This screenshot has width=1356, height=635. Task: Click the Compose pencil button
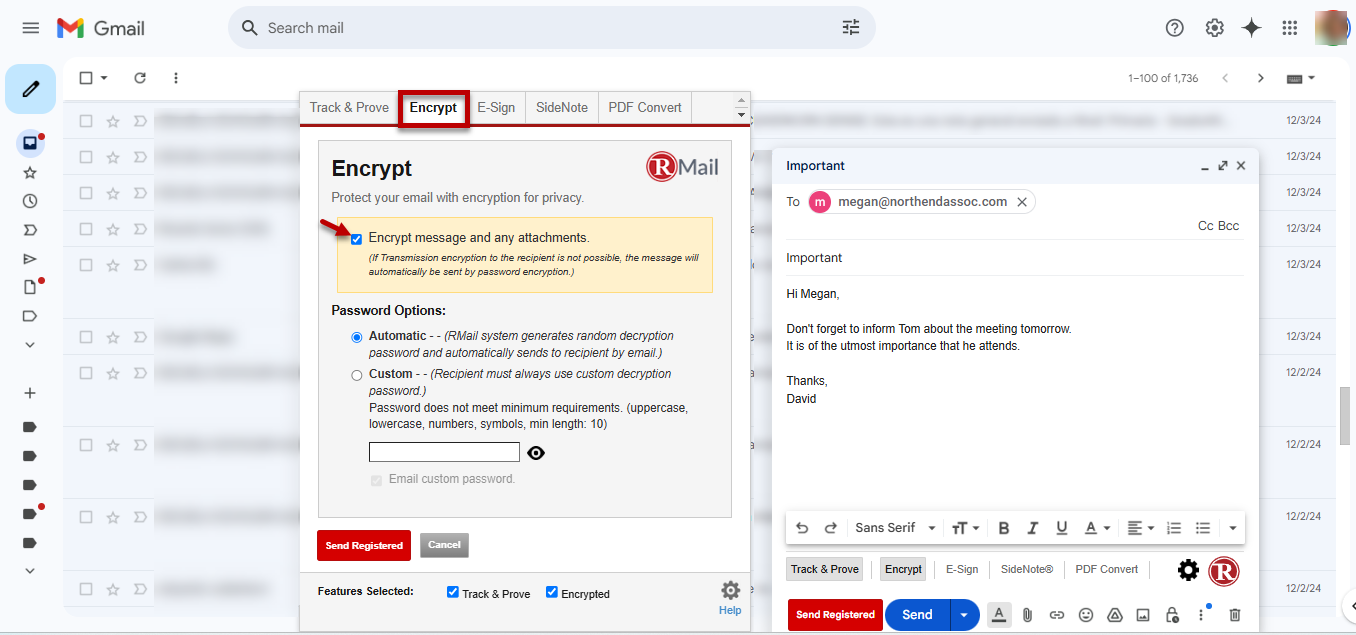[30, 89]
